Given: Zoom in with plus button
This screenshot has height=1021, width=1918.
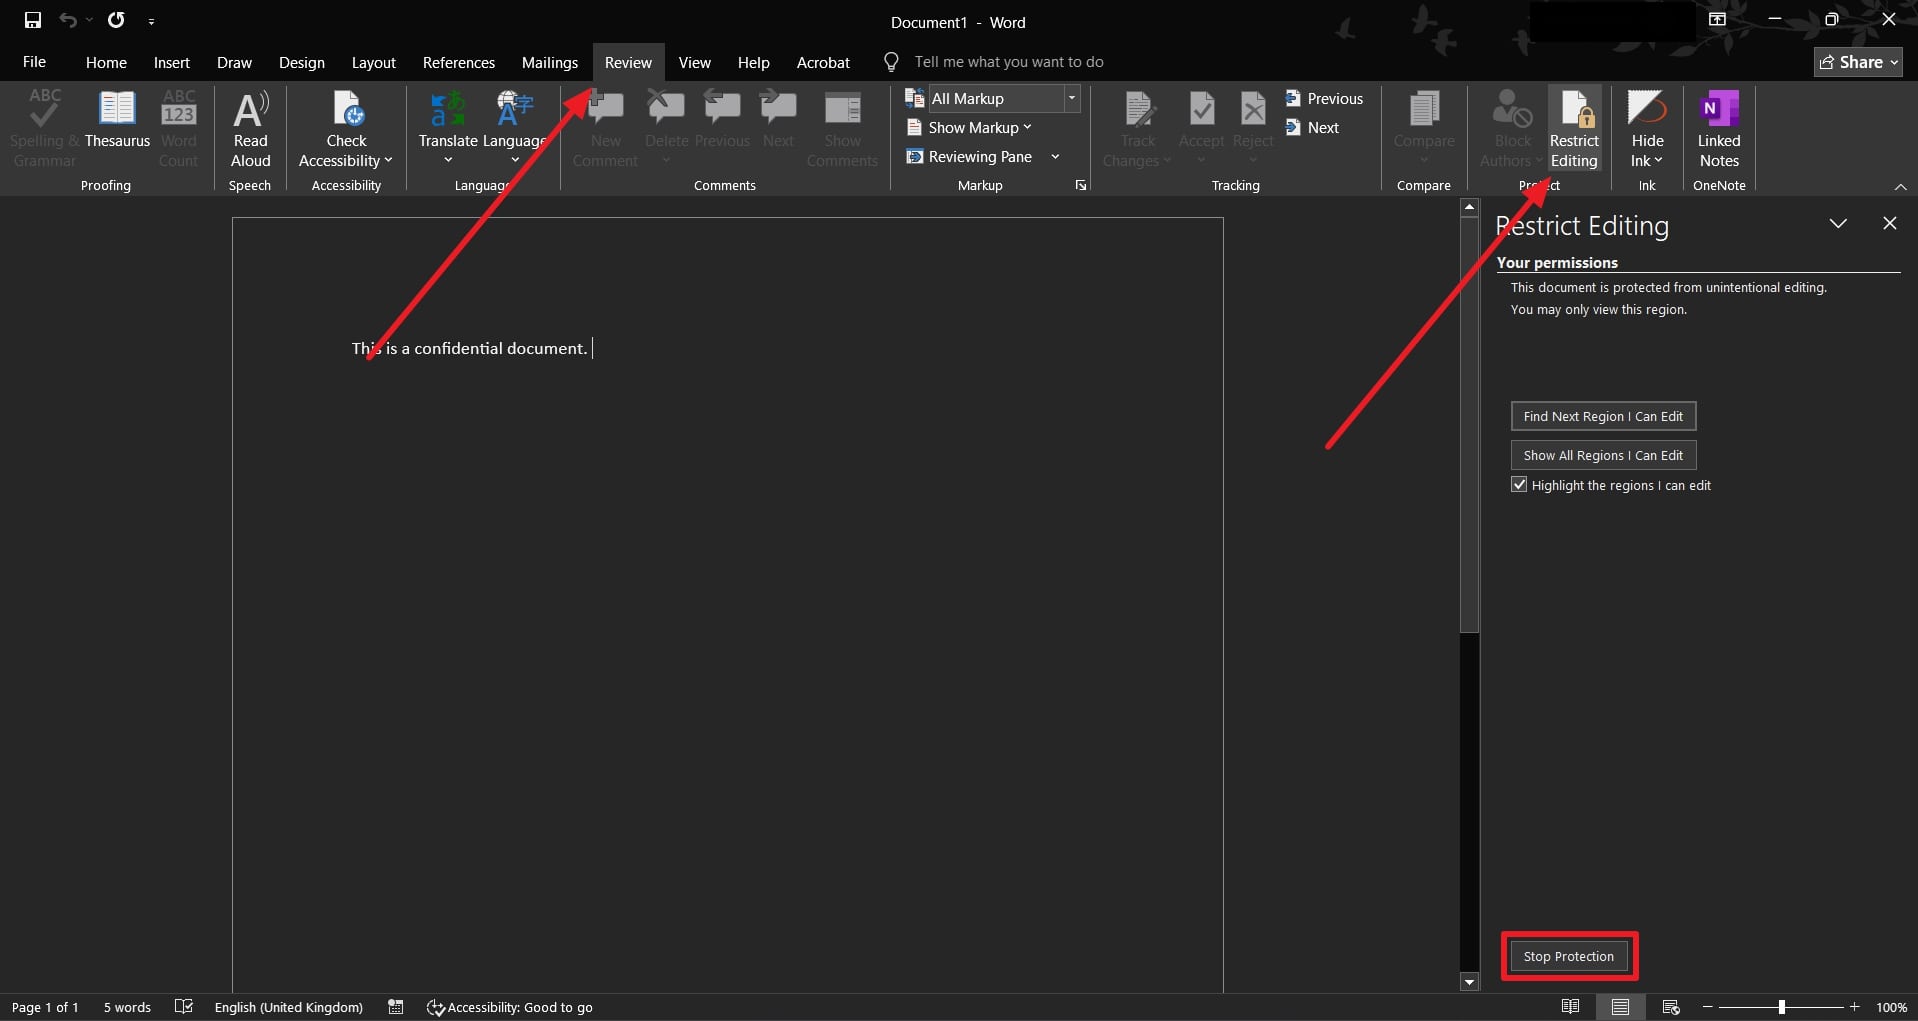Looking at the screenshot, I should pos(1854,1007).
